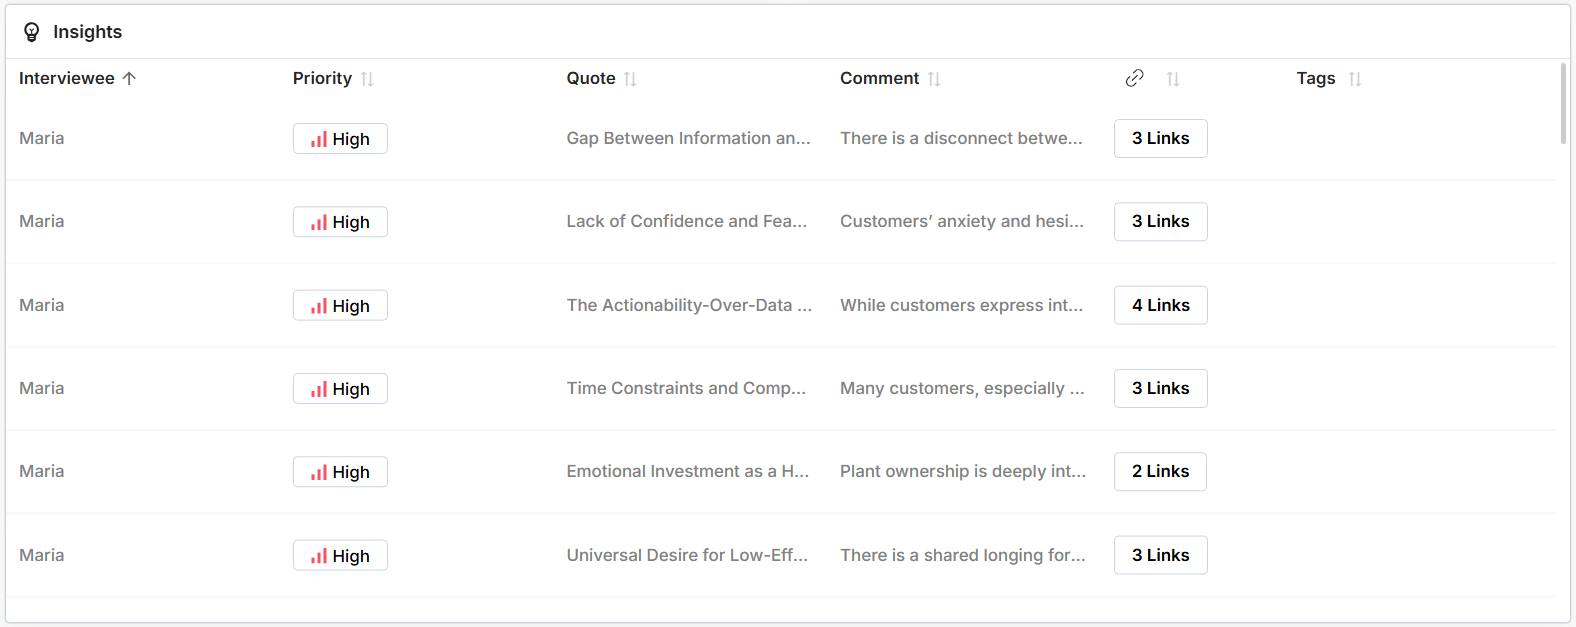Open priority badge for Lack of Confidence row
Screen dimensions: 1576x627
coord(340,222)
